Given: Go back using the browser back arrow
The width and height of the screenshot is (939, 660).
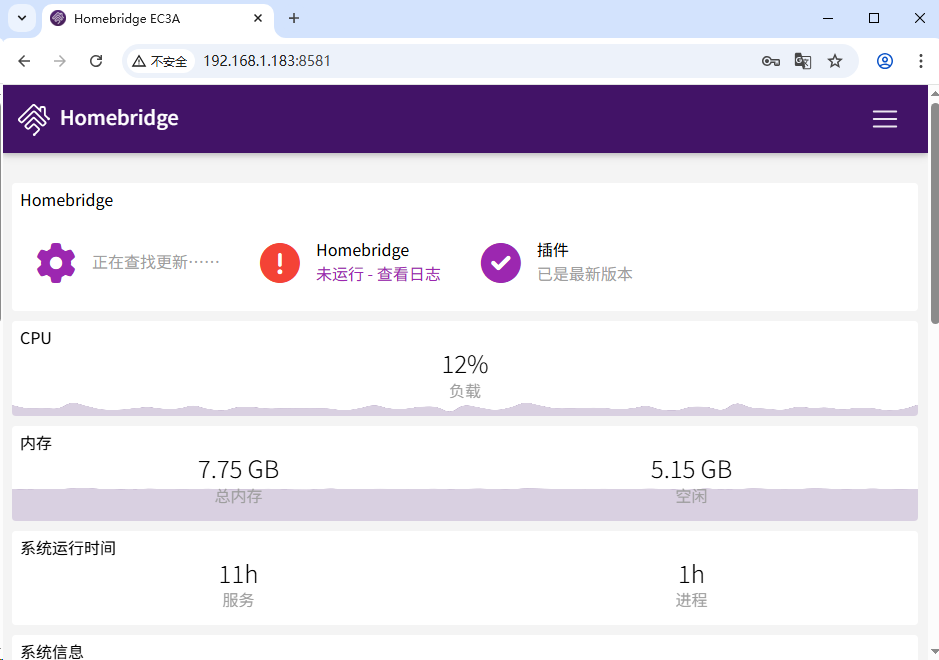Looking at the screenshot, I should [25, 61].
